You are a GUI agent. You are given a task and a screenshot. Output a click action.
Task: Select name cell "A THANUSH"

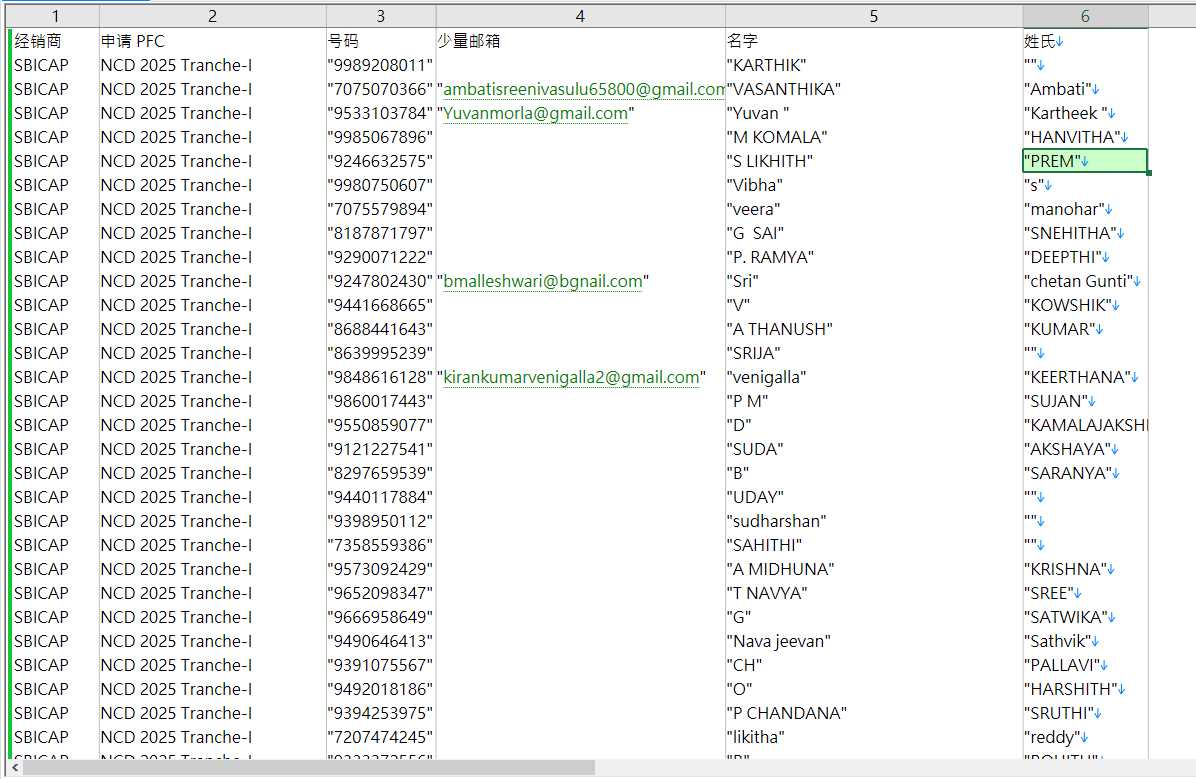click(873, 329)
